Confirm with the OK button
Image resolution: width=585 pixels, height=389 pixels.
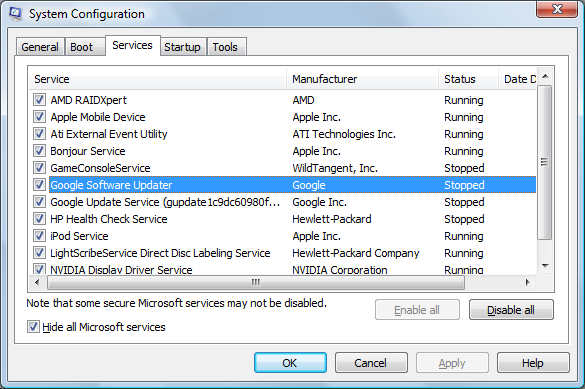pos(290,363)
